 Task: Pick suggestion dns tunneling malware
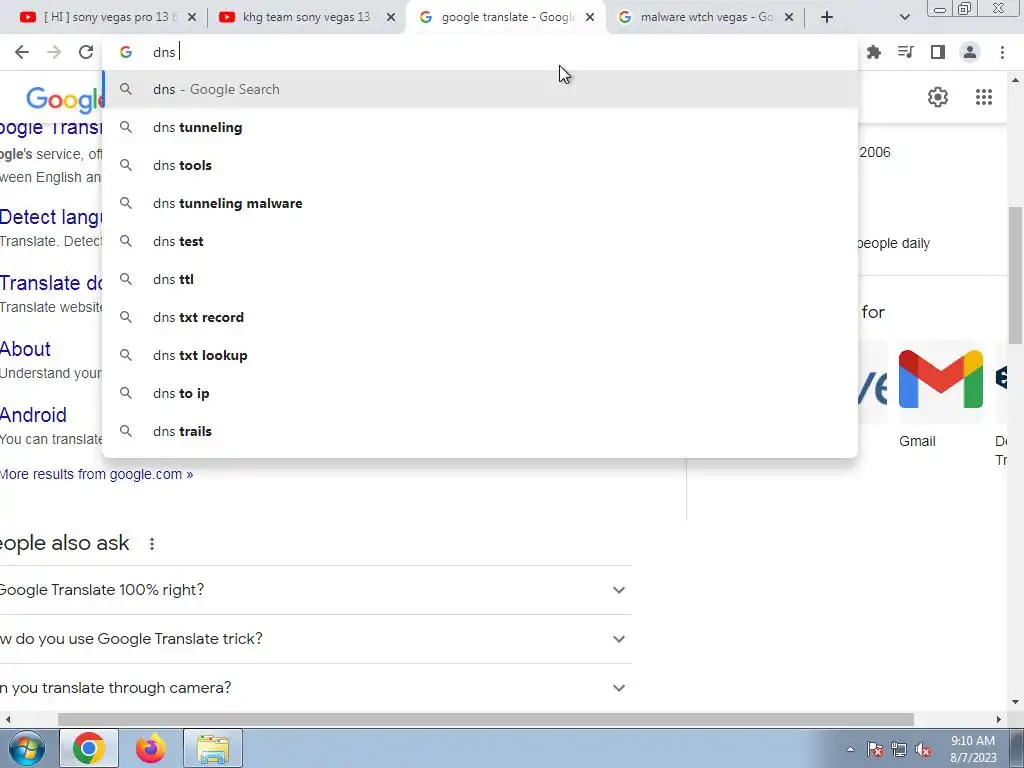click(480, 203)
